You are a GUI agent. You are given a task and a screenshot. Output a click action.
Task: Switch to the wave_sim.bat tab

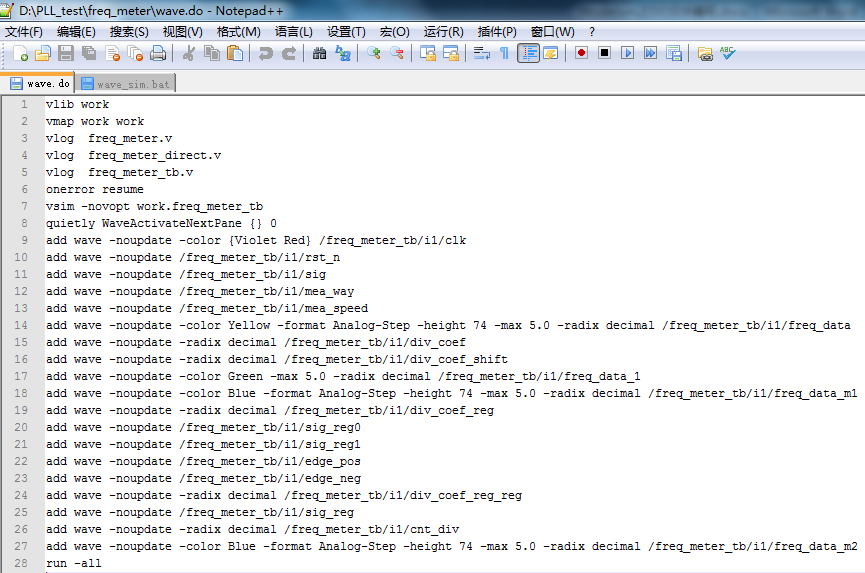(125, 84)
